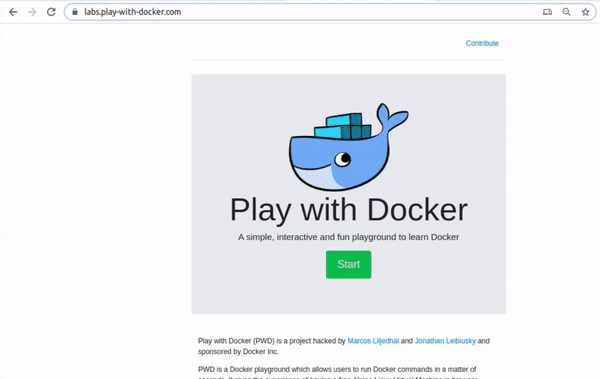Click the tagline about learning Docker
The width and height of the screenshot is (600, 379).
click(x=349, y=237)
